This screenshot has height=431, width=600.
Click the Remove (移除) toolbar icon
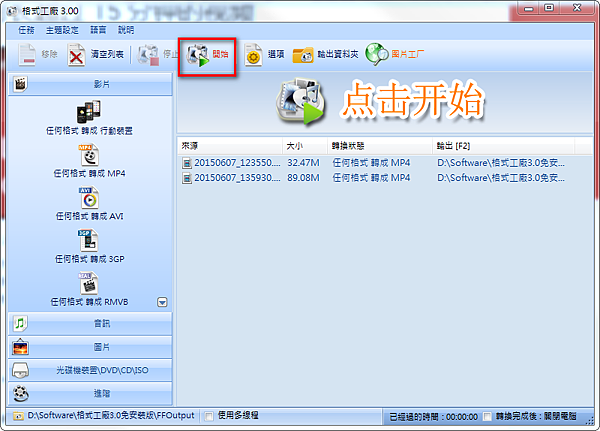coord(27,55)
